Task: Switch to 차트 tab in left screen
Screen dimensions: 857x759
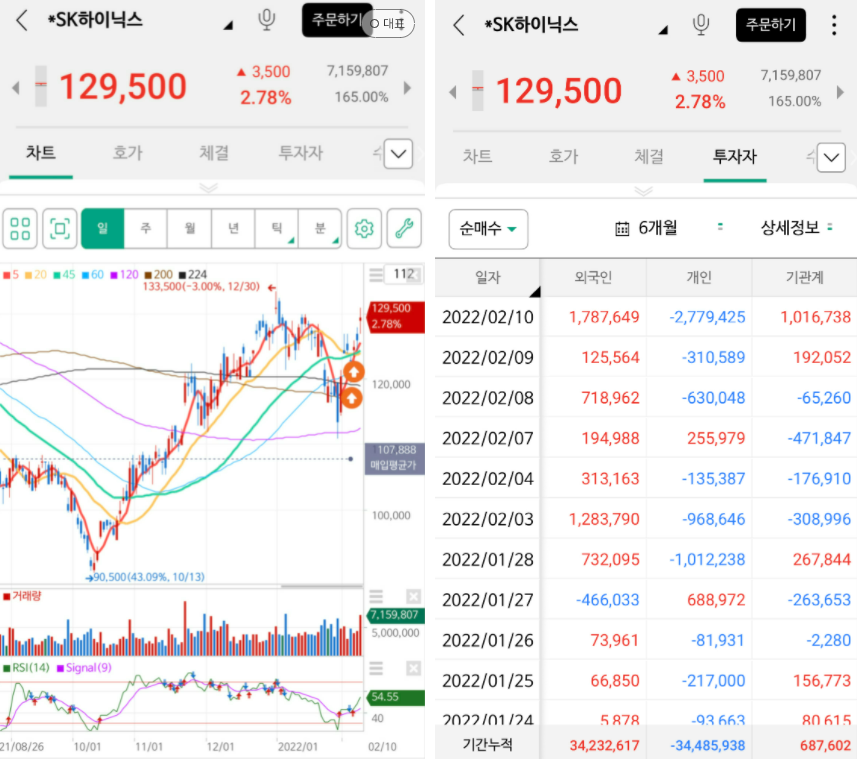Action: [x=40, y=153]
